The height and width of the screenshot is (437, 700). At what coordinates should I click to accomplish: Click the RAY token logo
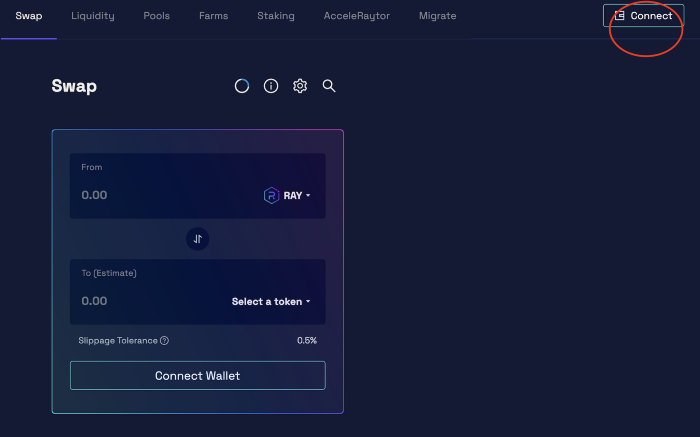(271, 196)
